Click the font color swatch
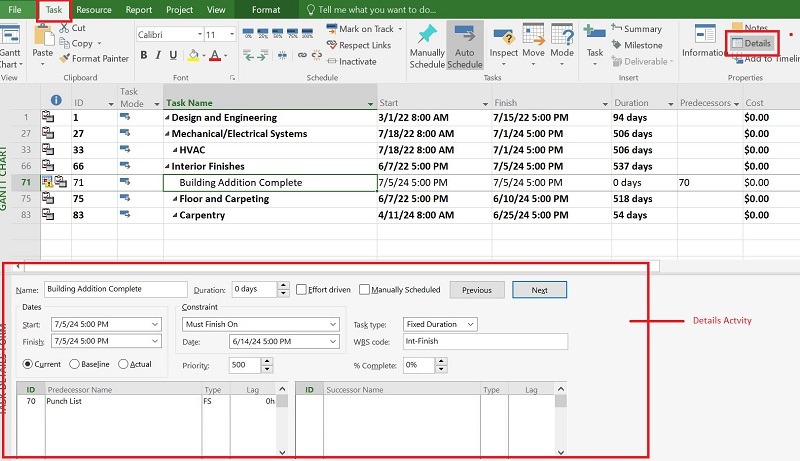The width and height of the screenshot is (800, 461). 215,55
